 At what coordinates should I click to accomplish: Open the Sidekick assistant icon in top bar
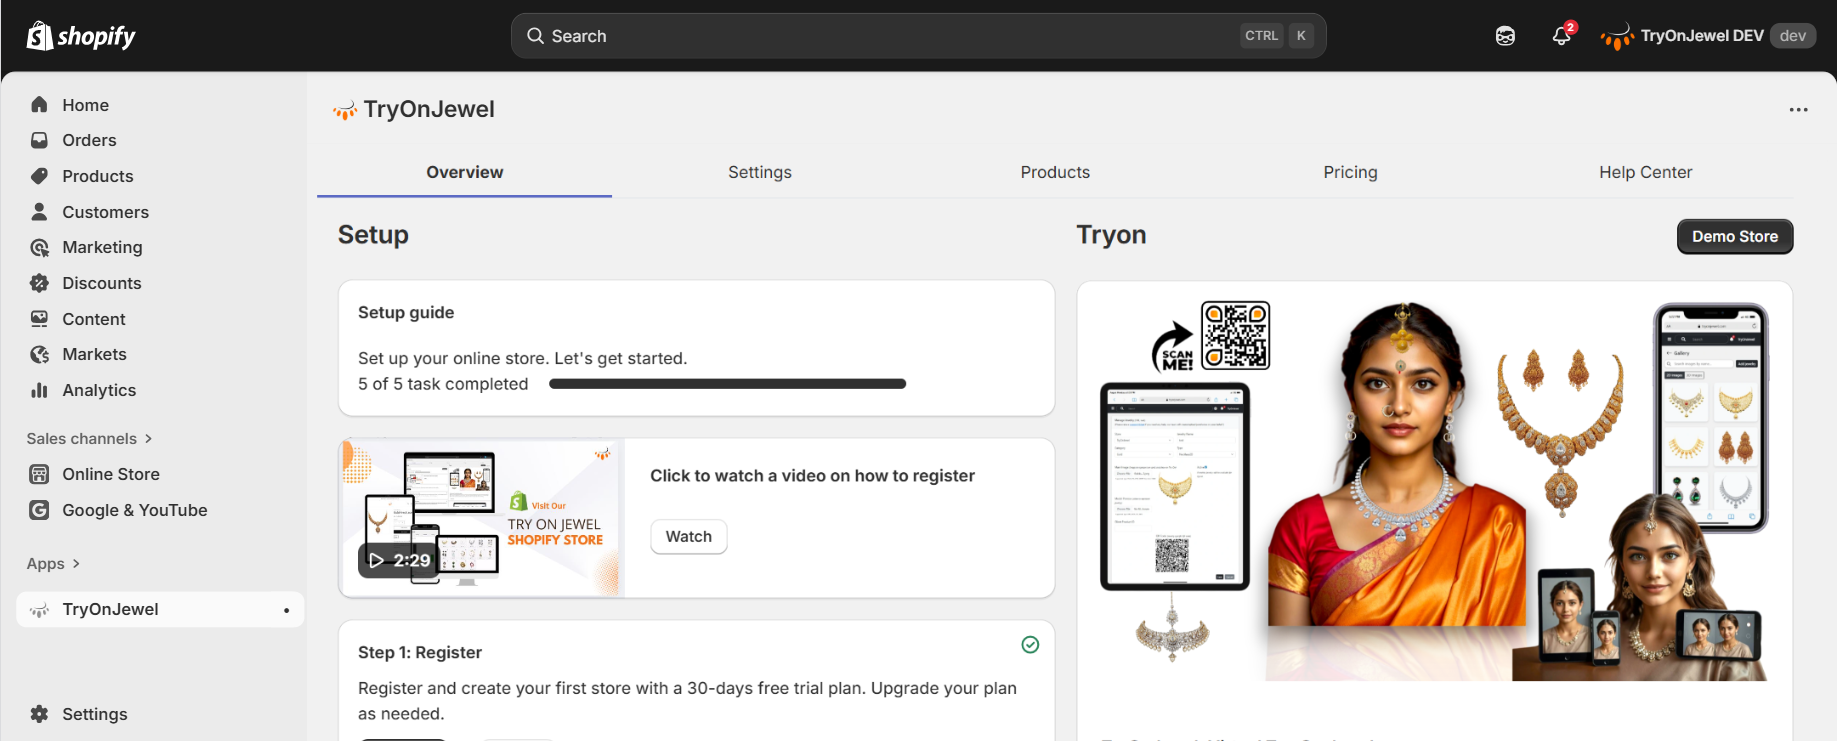coord(1505,36)
